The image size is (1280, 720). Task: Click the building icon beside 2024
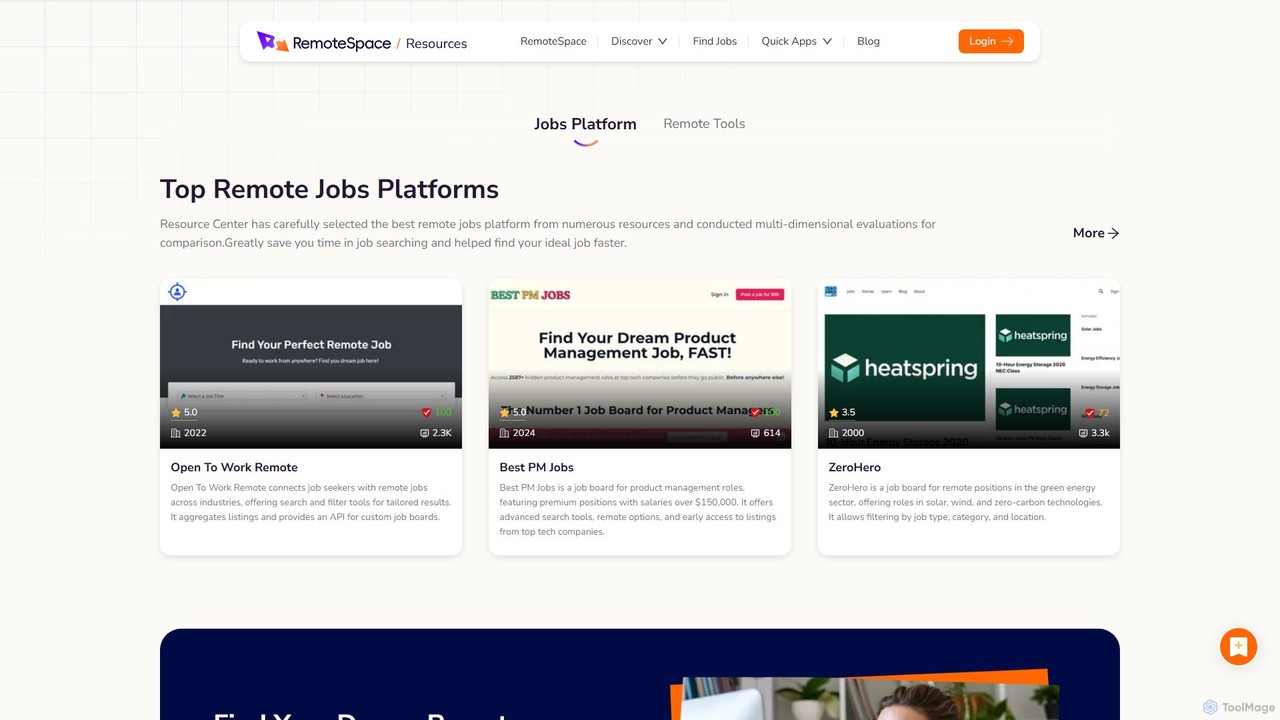pyautogui.click(x=505, y=433)
